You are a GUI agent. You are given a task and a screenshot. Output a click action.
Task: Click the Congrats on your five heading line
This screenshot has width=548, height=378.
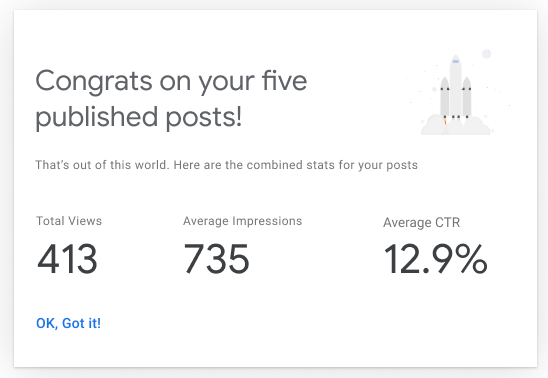pos(171,82)
